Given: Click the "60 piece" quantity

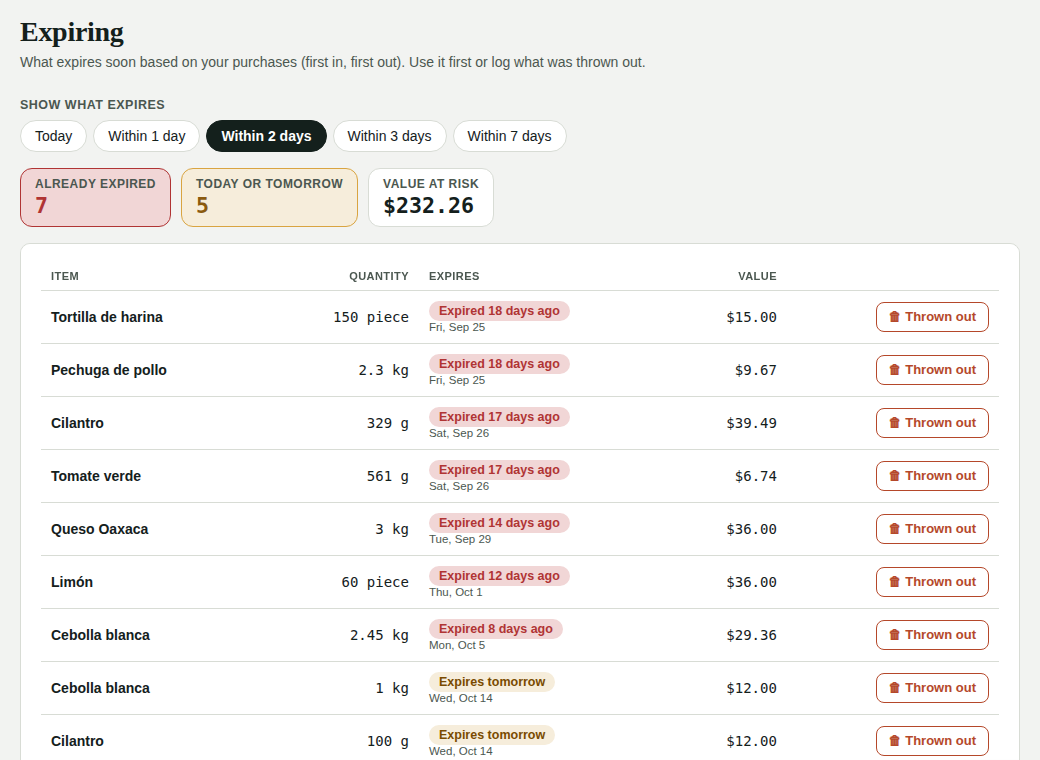Looking at the screenshot, I should pyautogui.click(x=375, y=582).
